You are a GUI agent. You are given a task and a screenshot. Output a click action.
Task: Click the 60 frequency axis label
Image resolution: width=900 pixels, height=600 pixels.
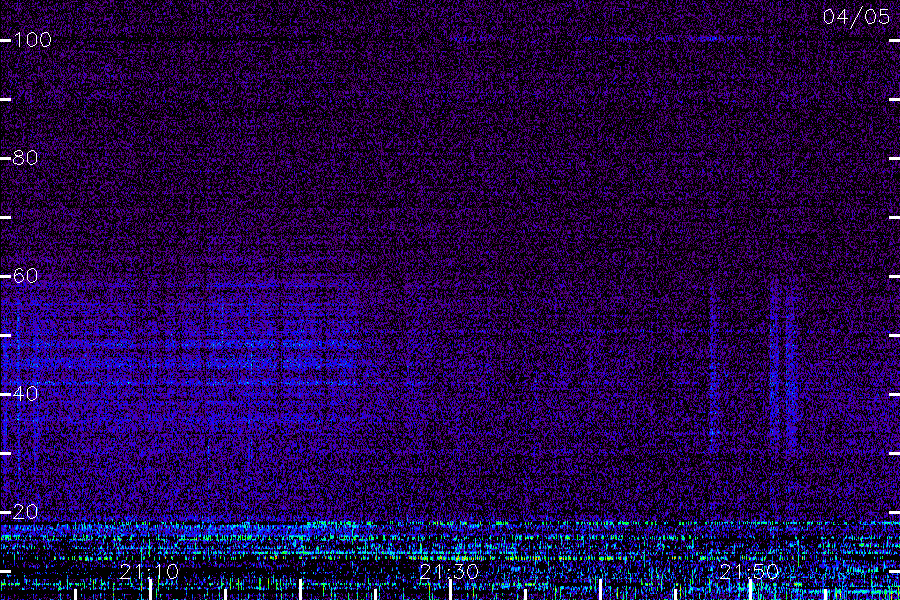point(25,276)
